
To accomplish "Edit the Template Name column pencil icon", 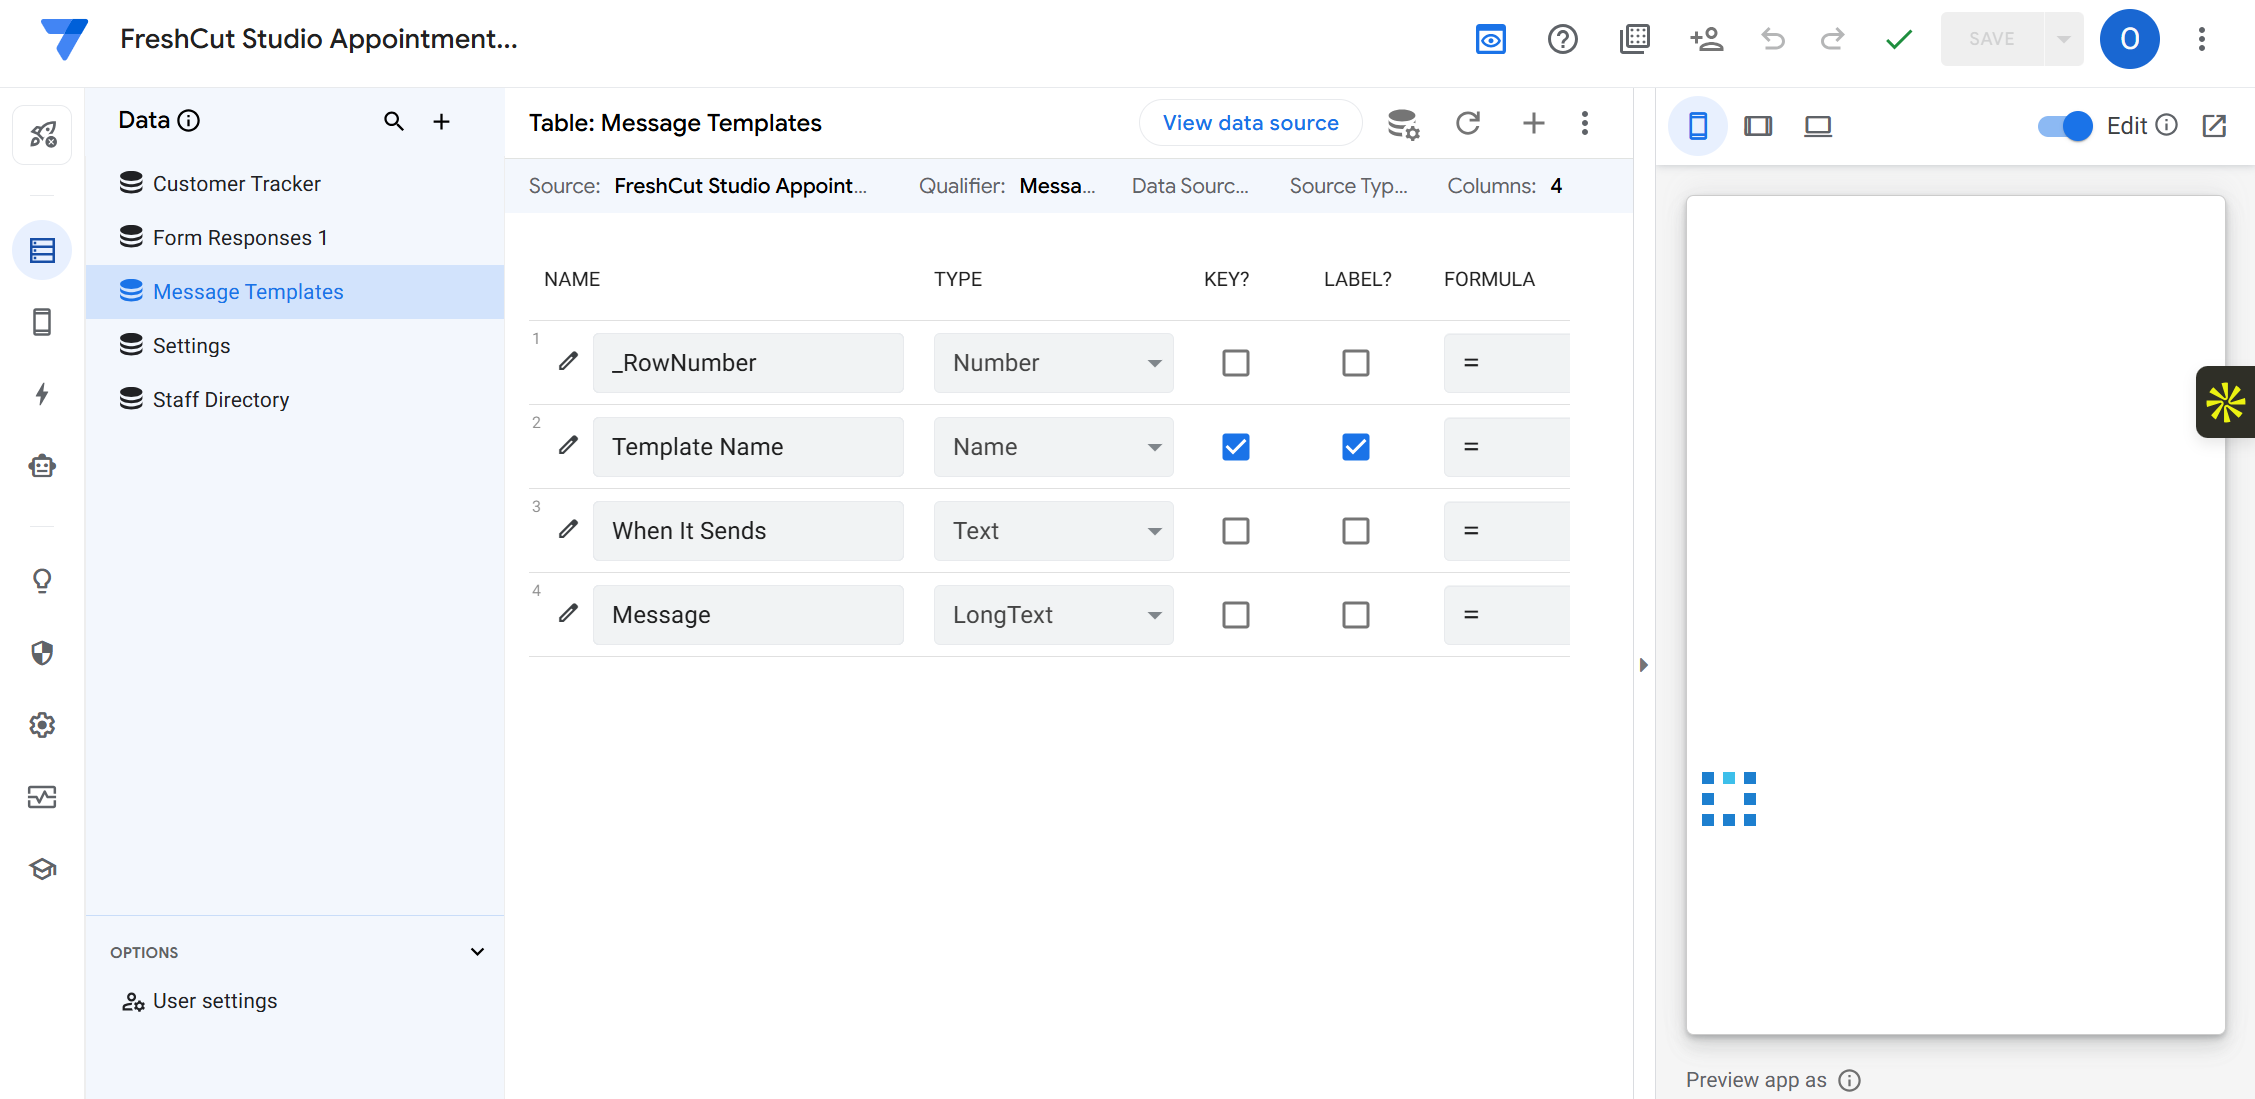I will (x=568, y=445).
